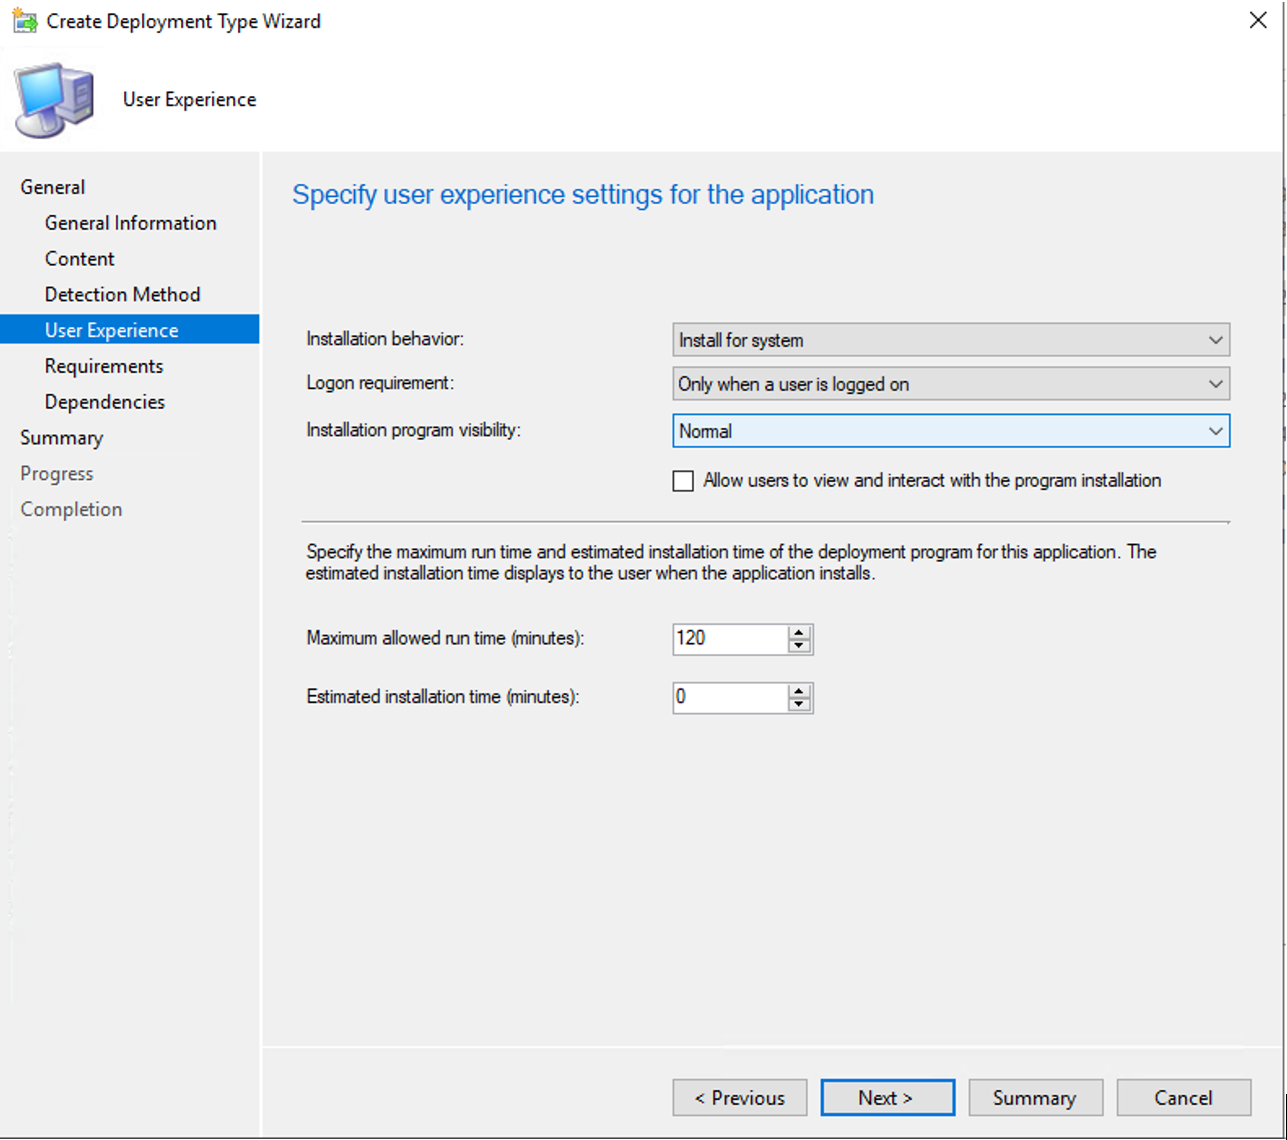Cancel the wizard
1287x1140 pixels.
[x=1184, y=1098]
